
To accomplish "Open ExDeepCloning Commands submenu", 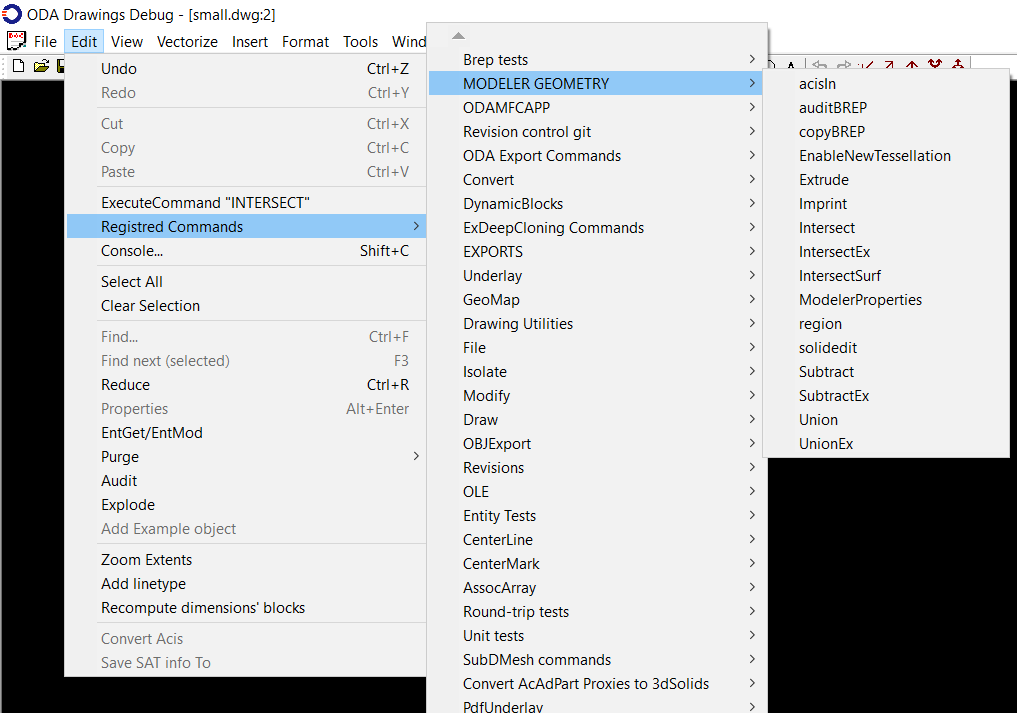I will tap(597, 228).
